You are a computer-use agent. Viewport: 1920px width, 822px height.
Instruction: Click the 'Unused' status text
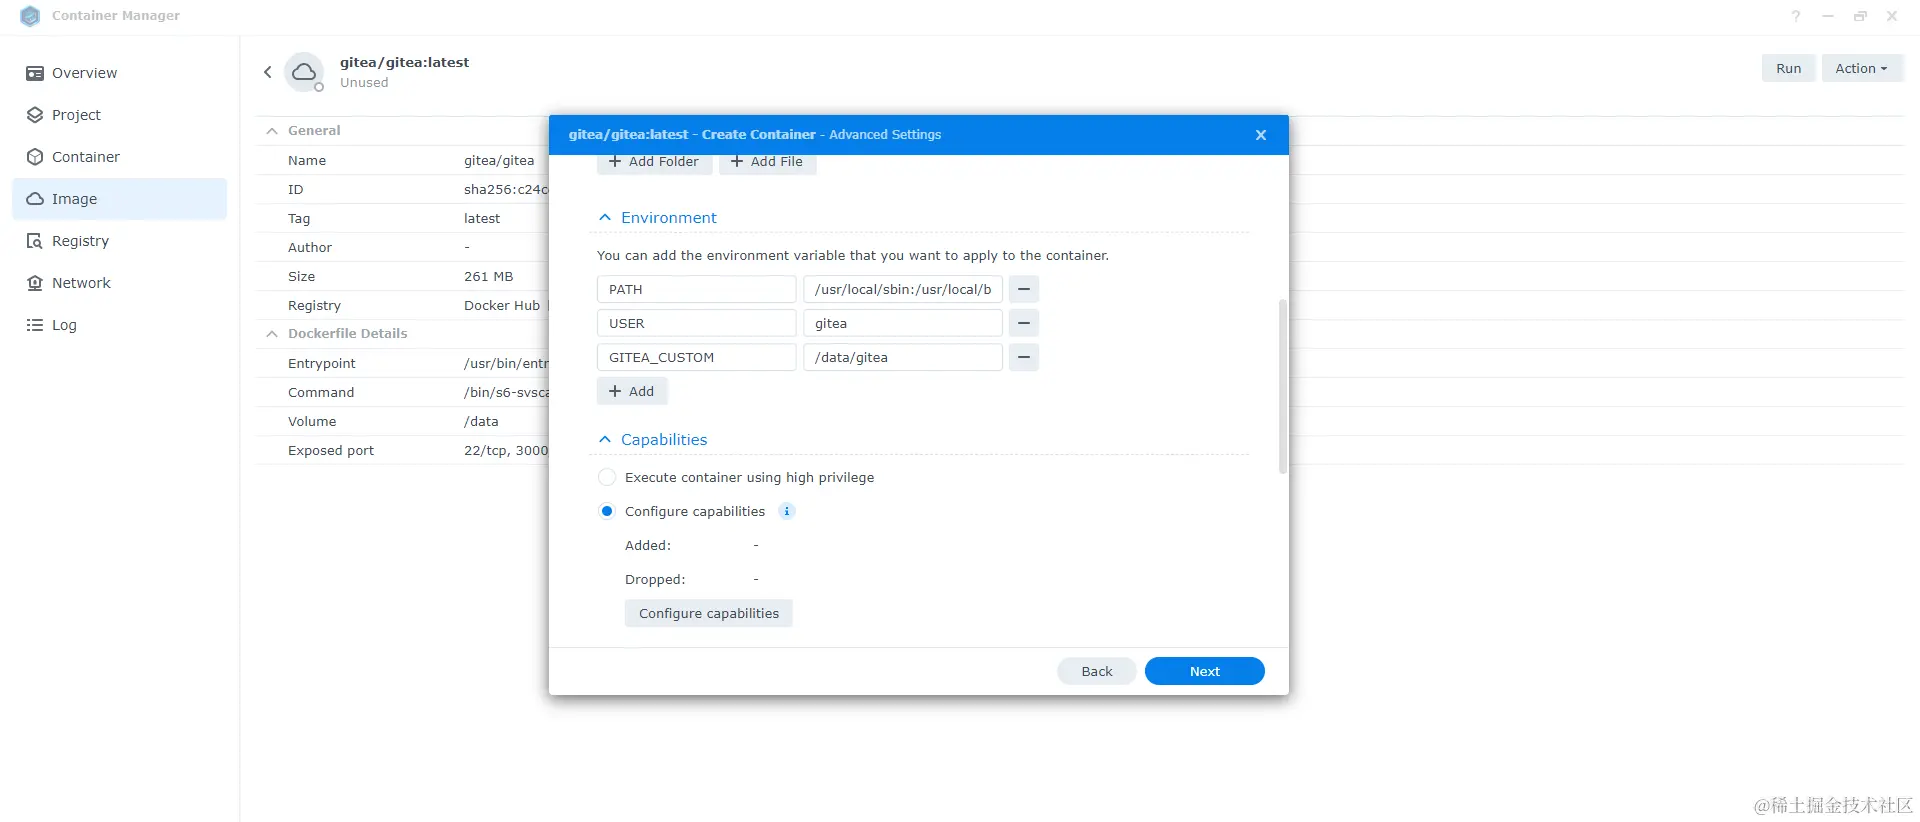click(364, 83)
